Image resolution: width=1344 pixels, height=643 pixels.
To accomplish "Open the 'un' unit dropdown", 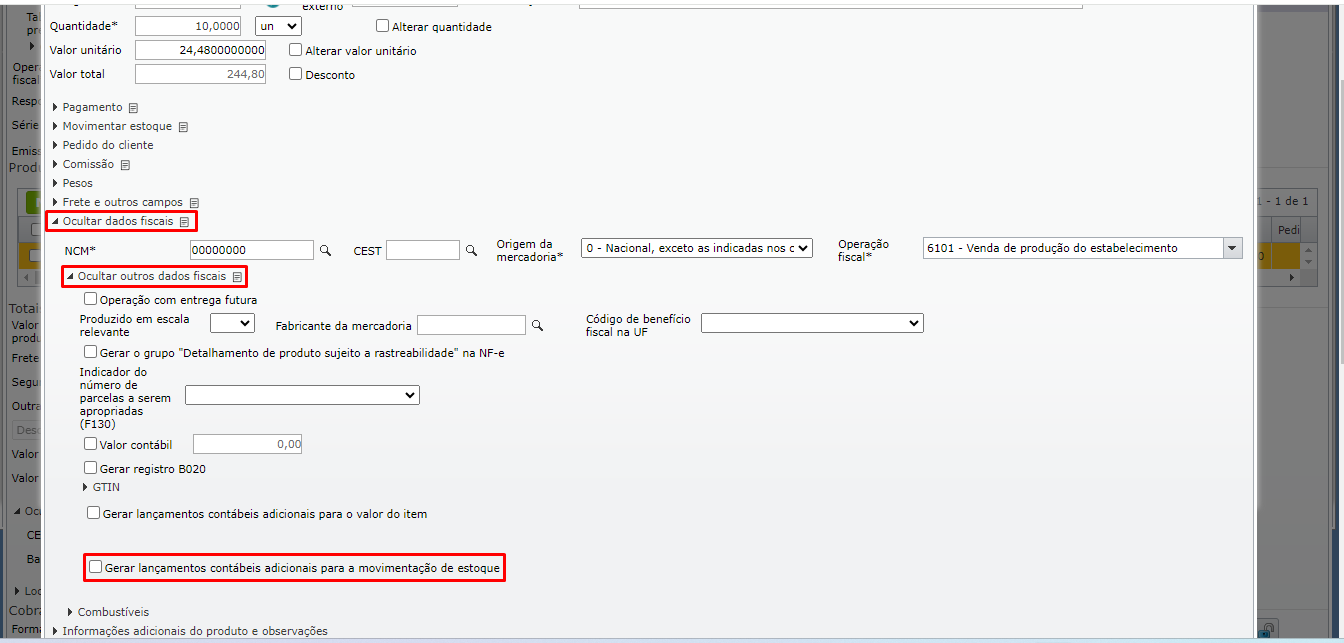I will click(x=279, y=26).
